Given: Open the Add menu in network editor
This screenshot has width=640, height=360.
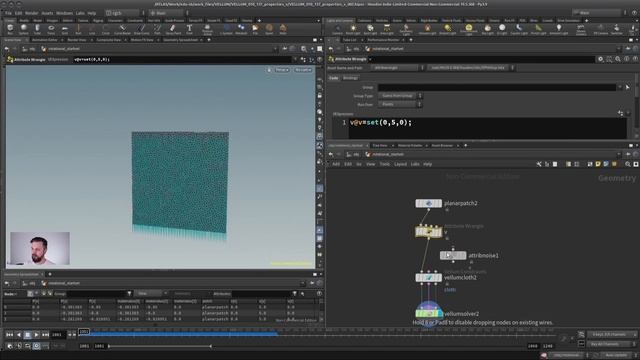Looking at the screenshot, I should click(336, 164).
